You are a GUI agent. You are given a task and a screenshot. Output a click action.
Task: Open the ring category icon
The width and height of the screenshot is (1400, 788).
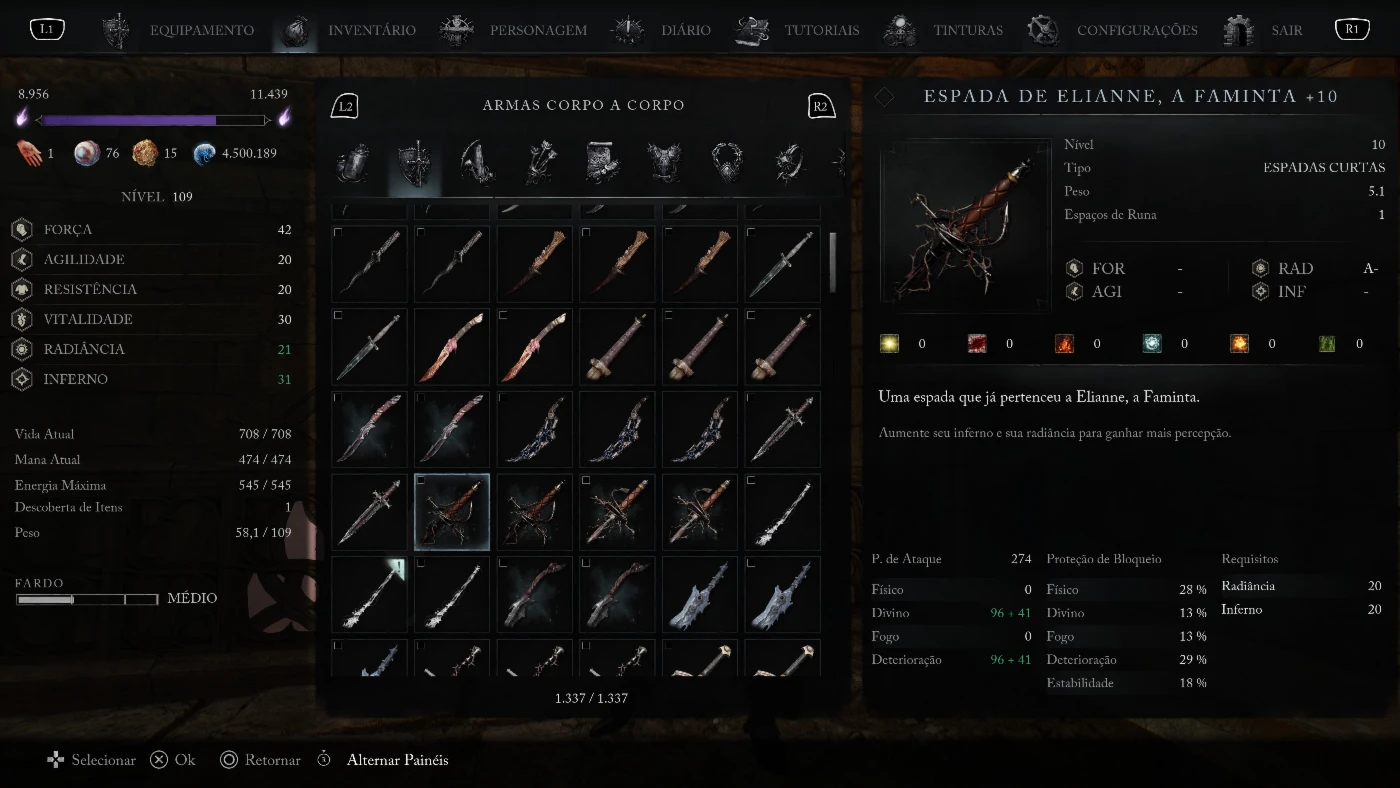tap(790, 162)
